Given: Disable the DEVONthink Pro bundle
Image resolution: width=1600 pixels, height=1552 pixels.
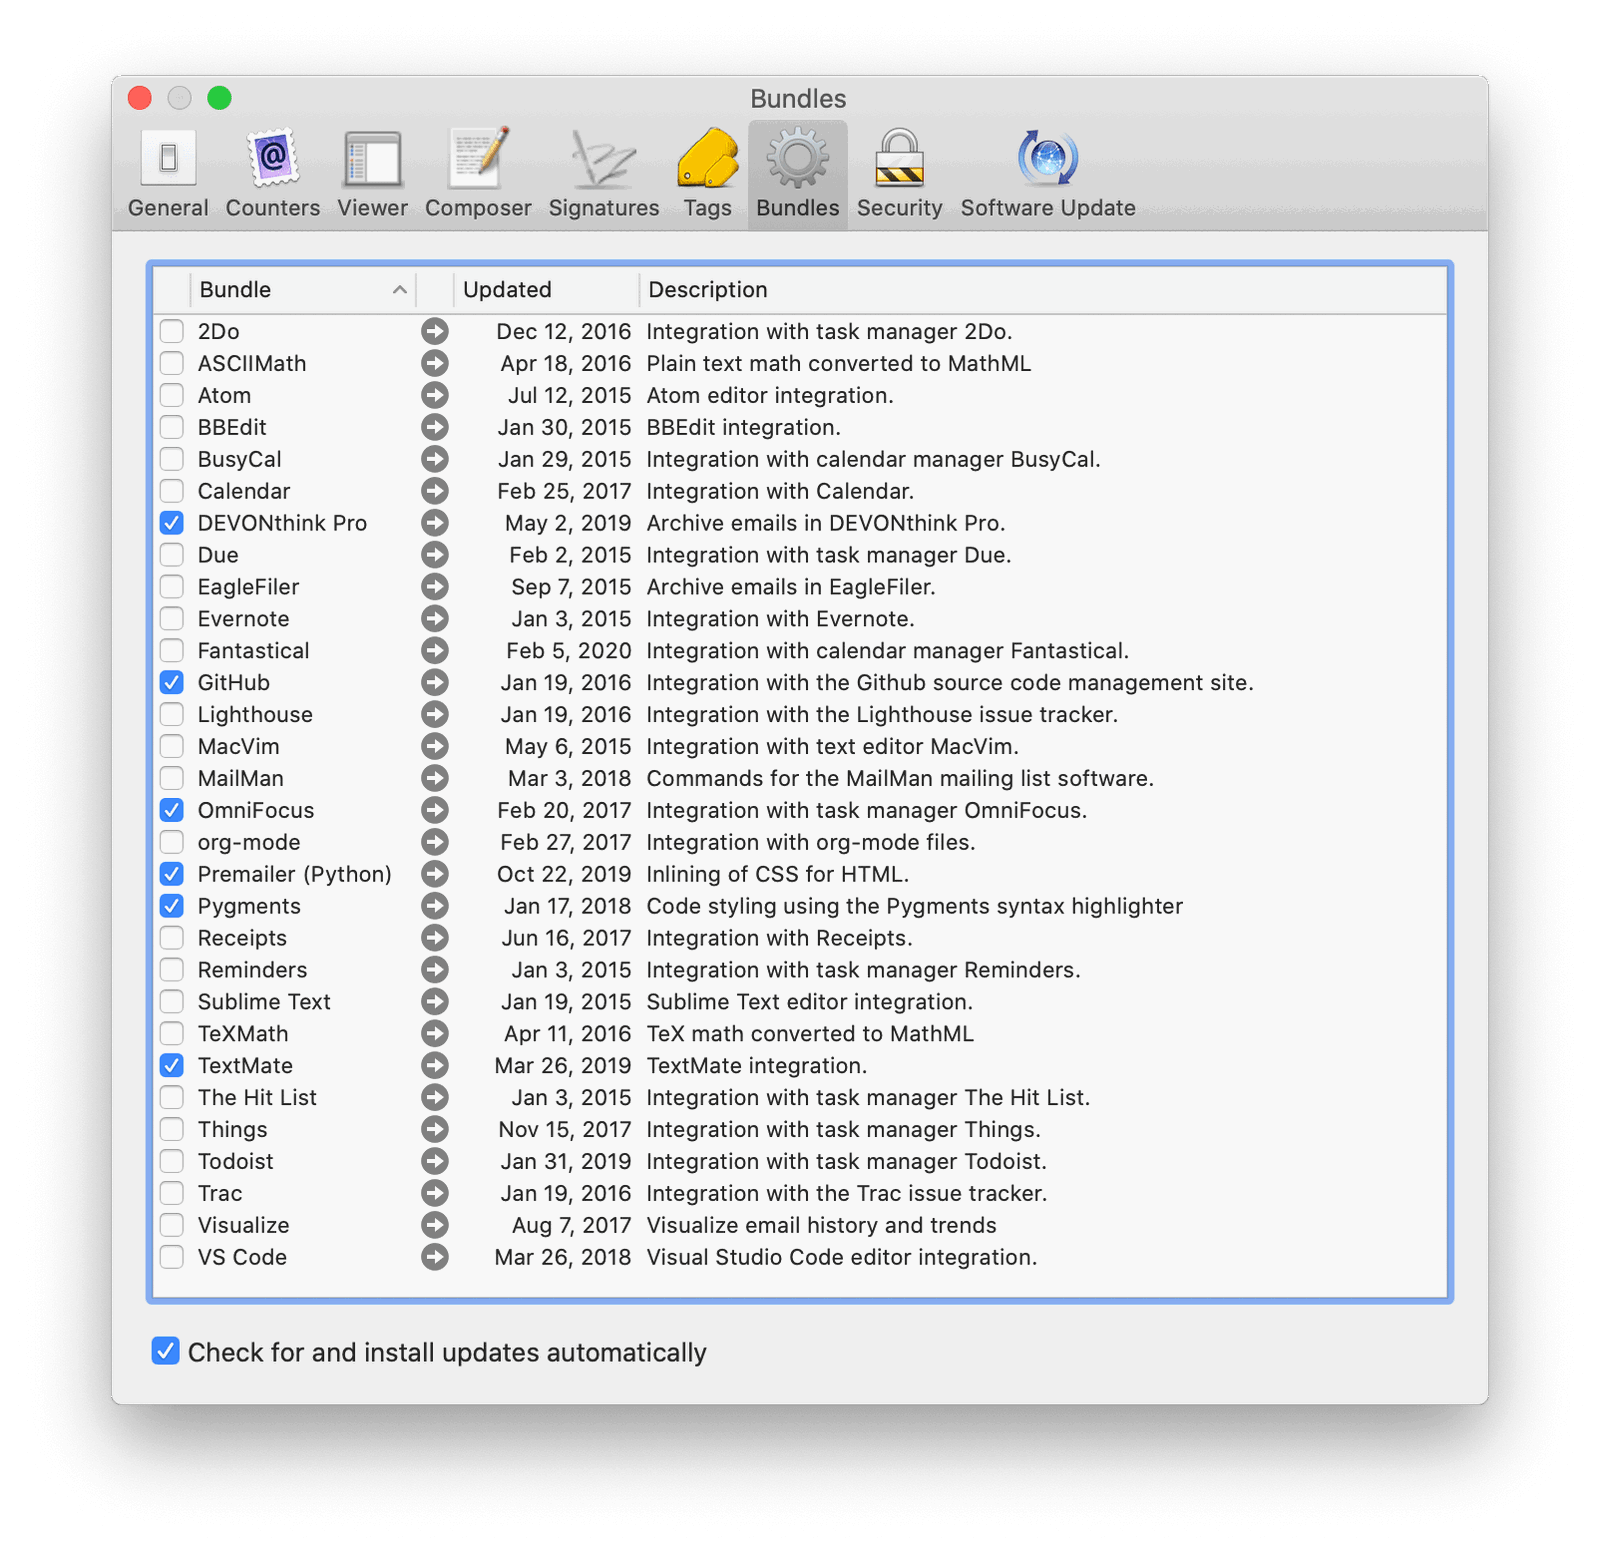Looking at the screenshot, I should (172, 523).
